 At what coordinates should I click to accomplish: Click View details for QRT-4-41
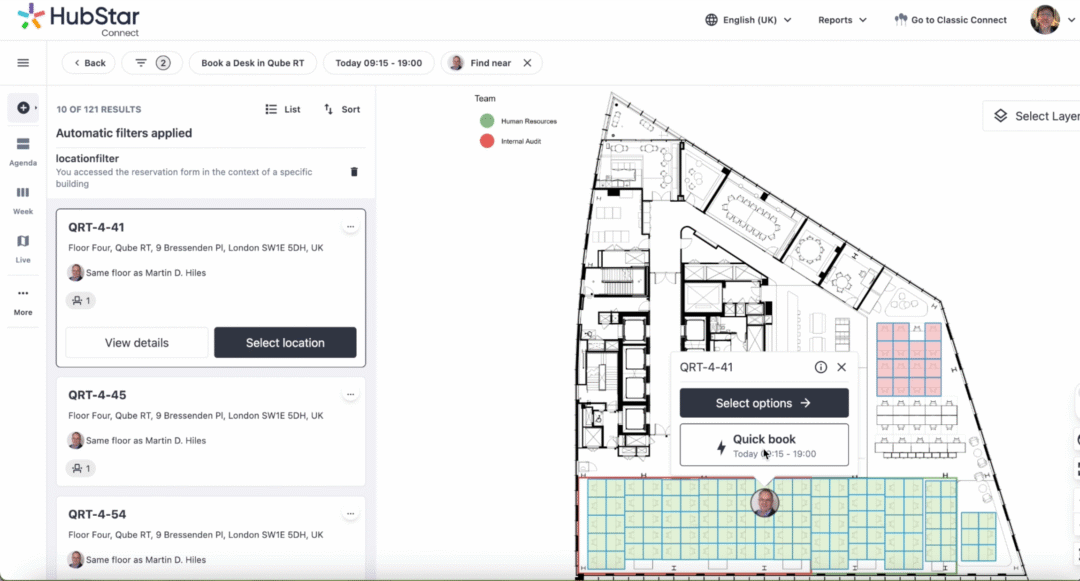click(137, 343)
